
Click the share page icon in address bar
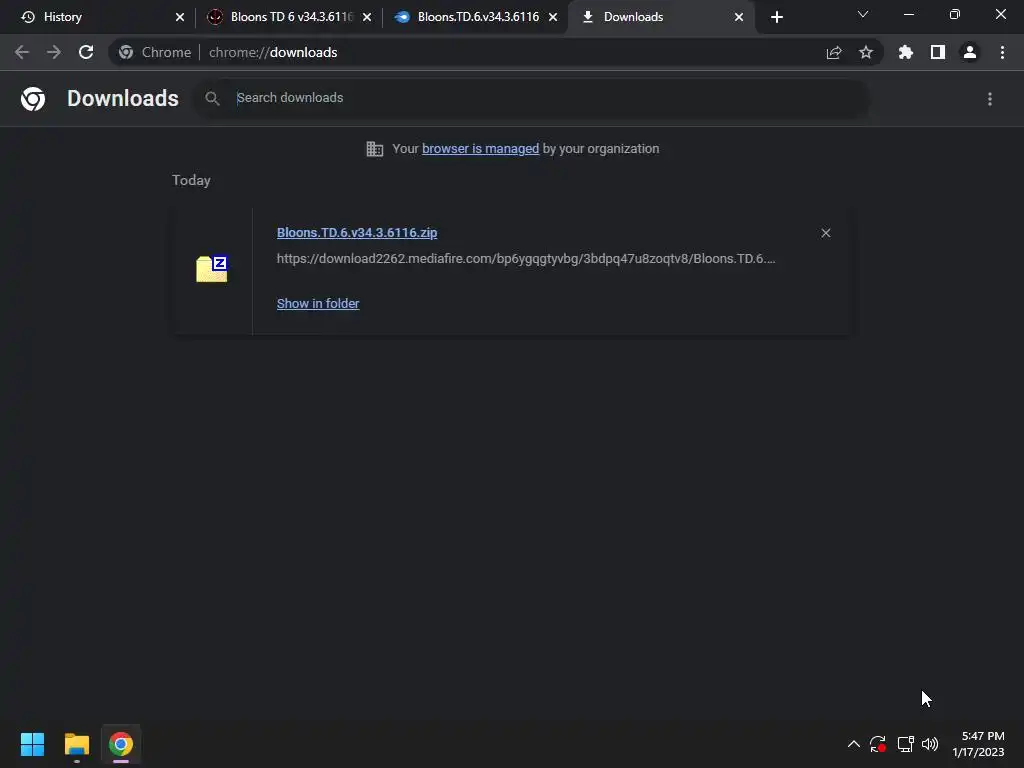(x=834, y=52)
